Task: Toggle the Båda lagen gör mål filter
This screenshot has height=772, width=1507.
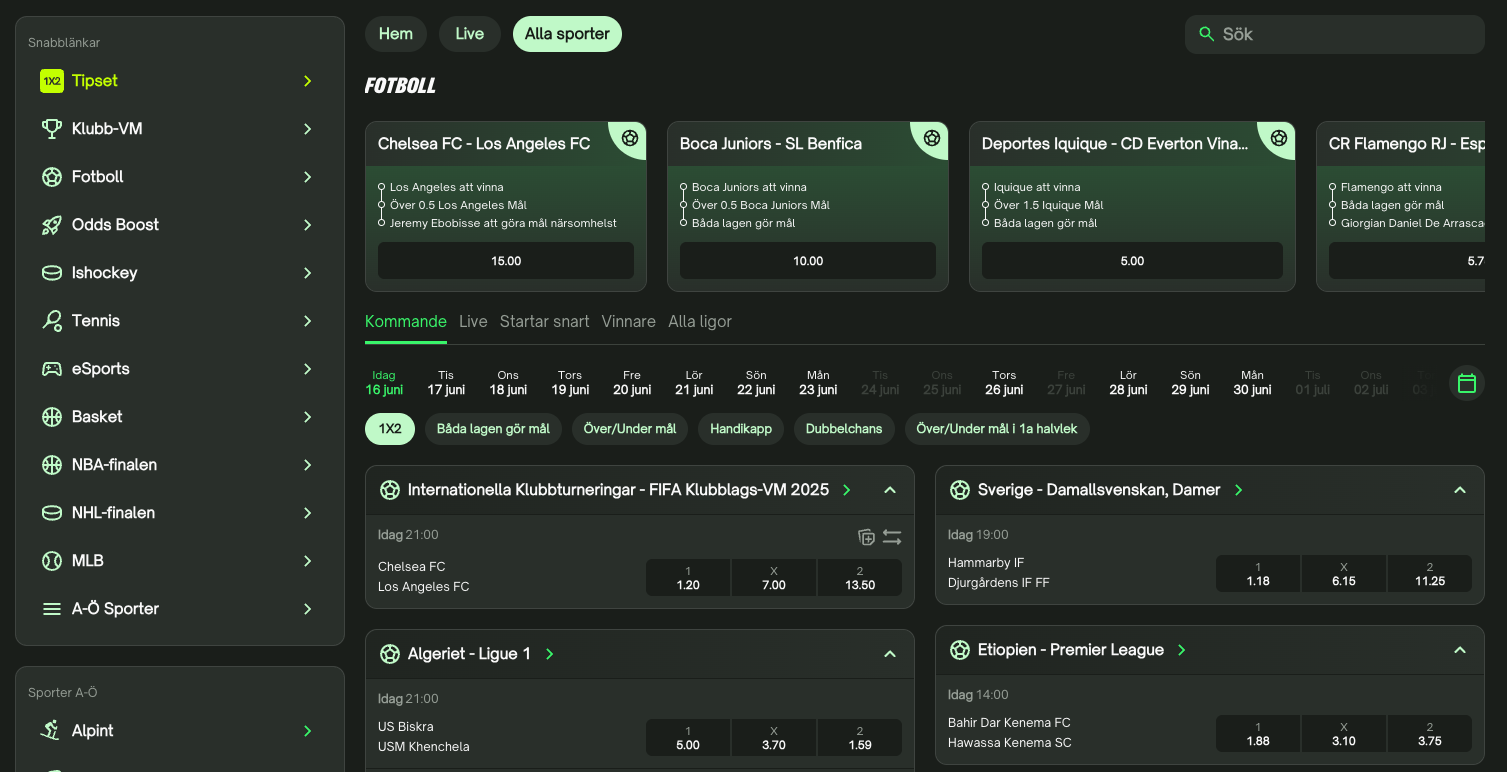Action: click(493, 429)
